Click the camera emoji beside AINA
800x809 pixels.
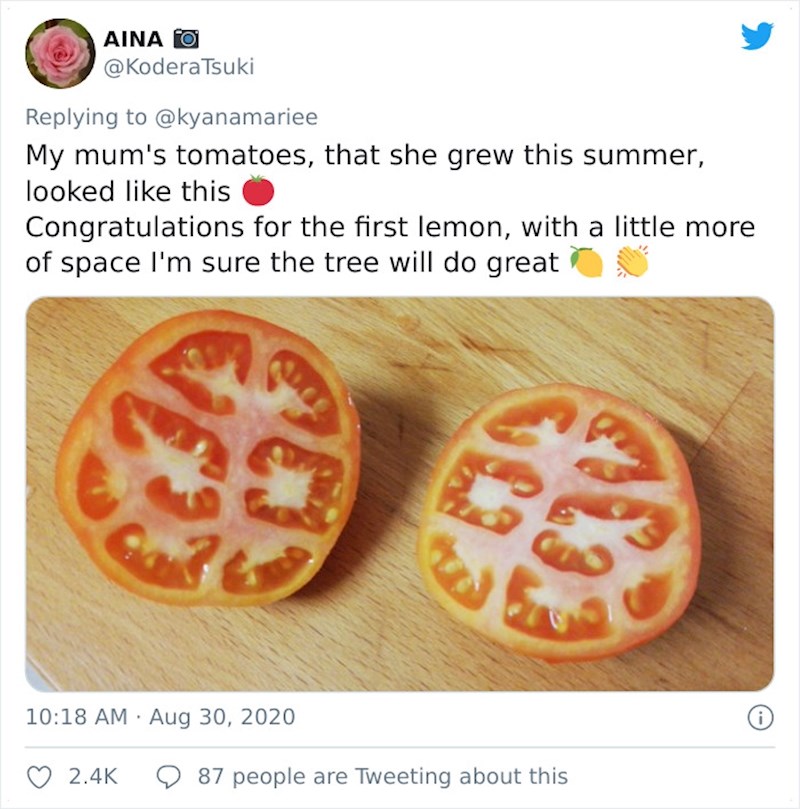coord(186,39)
